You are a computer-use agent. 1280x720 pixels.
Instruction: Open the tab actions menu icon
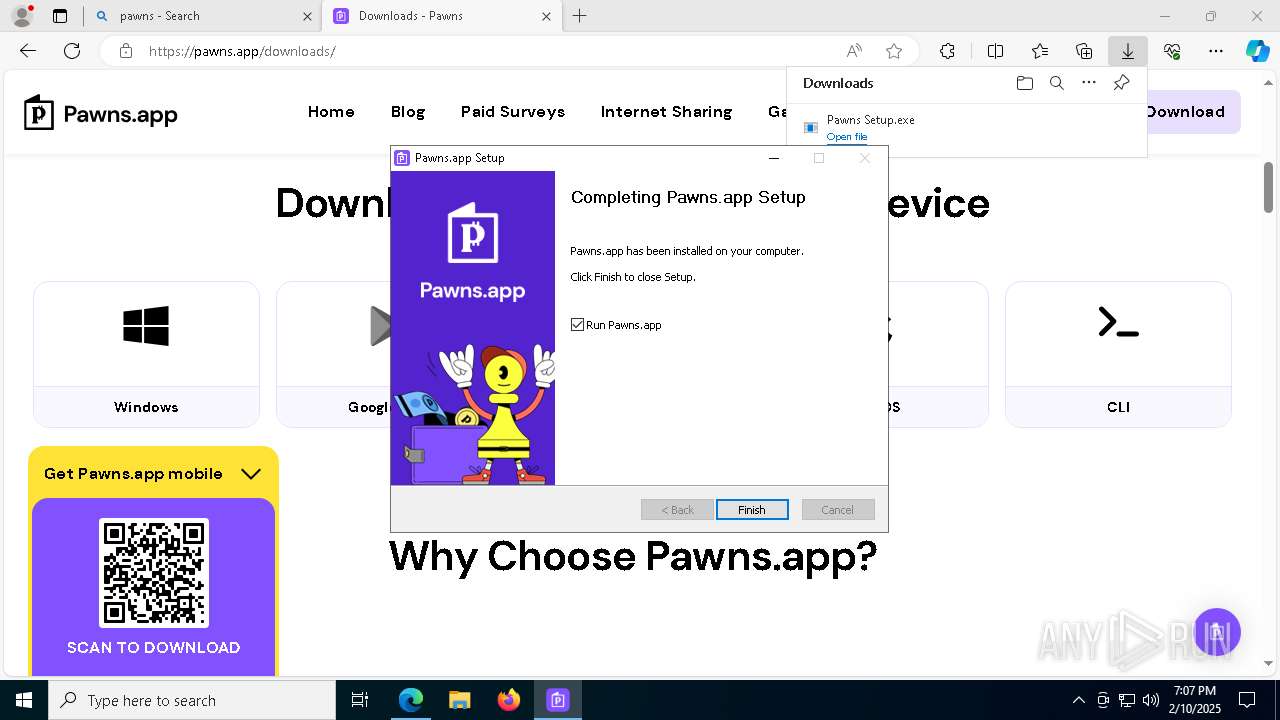tap(60, 16)
